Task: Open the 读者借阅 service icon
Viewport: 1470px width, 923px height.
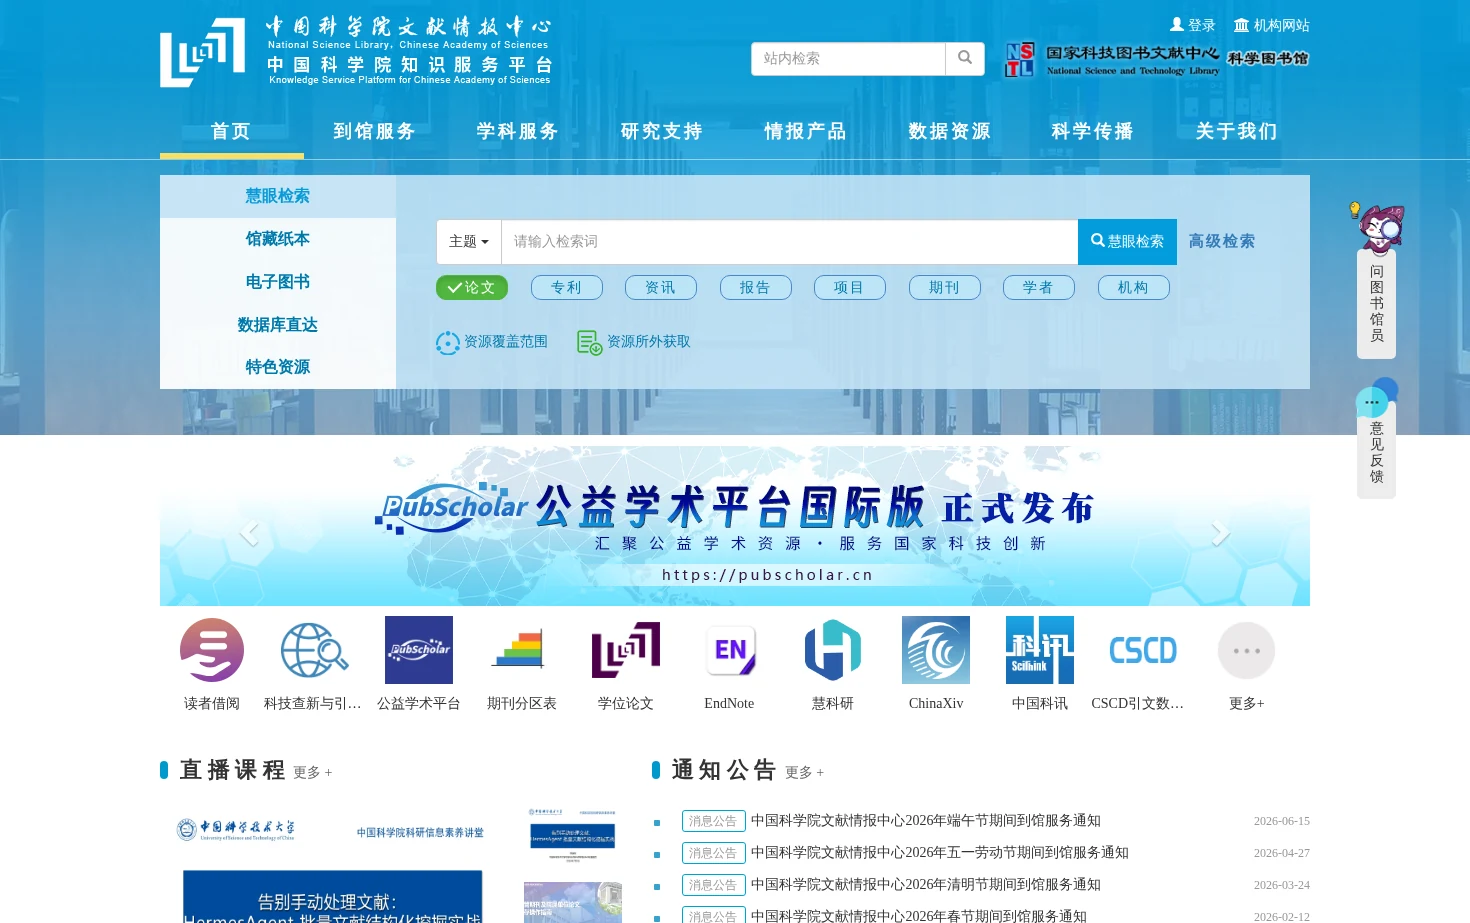Action: [x=212, y=650]
